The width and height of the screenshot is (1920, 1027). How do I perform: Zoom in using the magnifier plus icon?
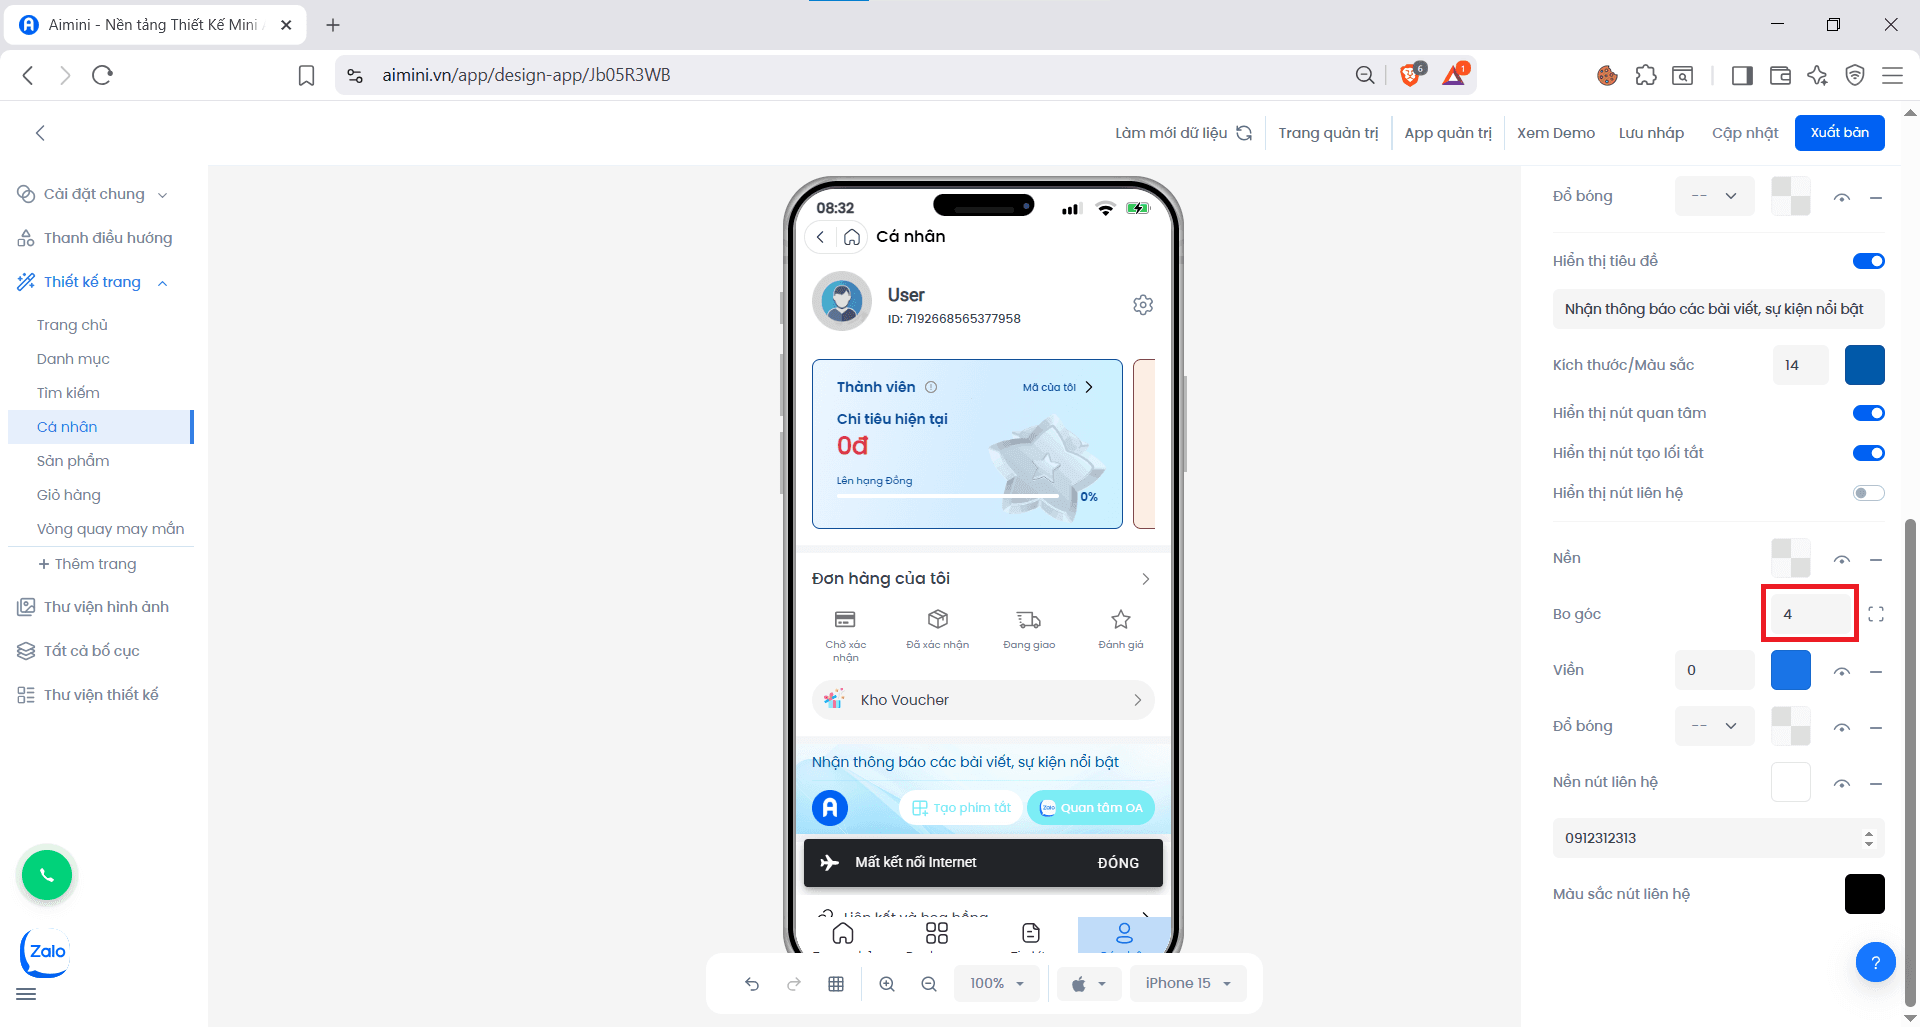point(887,983)
